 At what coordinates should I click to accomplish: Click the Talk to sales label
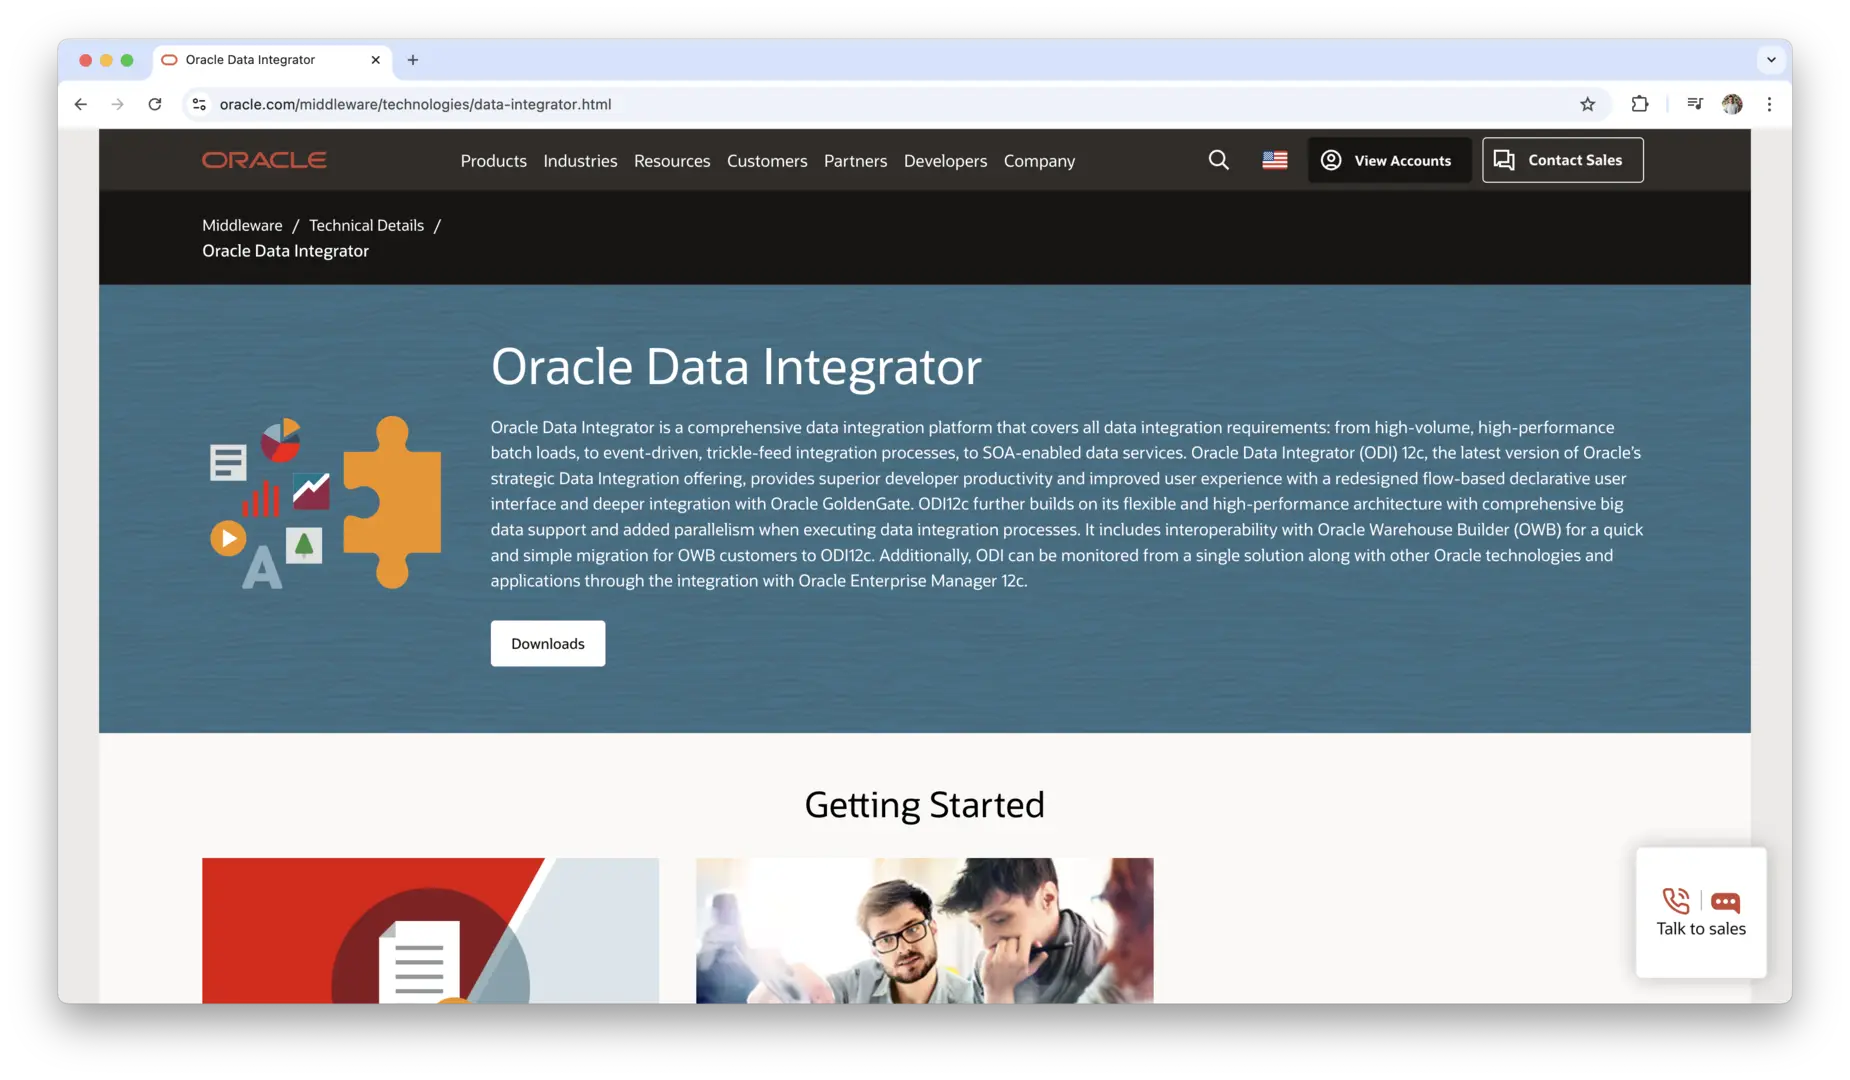1701,929
